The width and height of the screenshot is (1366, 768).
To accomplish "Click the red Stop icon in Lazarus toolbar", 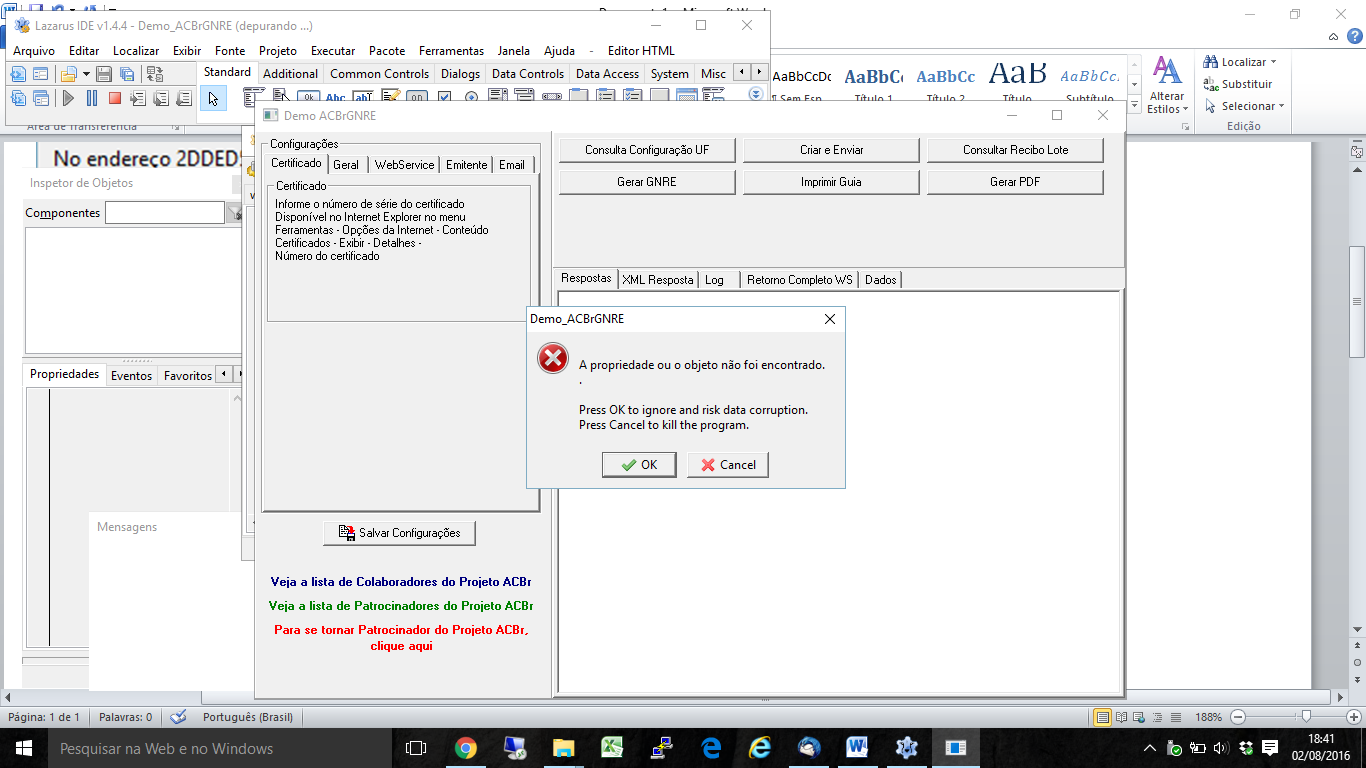I will coord(115,98).
